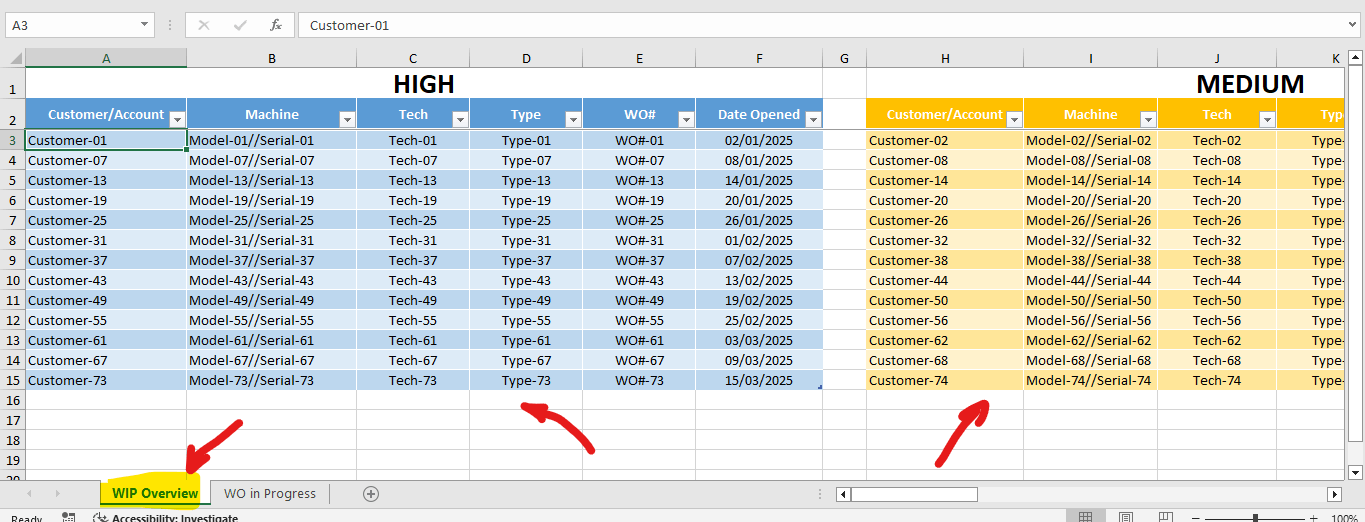The width and height of the screenshot is (1365, 522).
Task: Click the next sheet tab scroll arrow
Action: tap(57, 493)
